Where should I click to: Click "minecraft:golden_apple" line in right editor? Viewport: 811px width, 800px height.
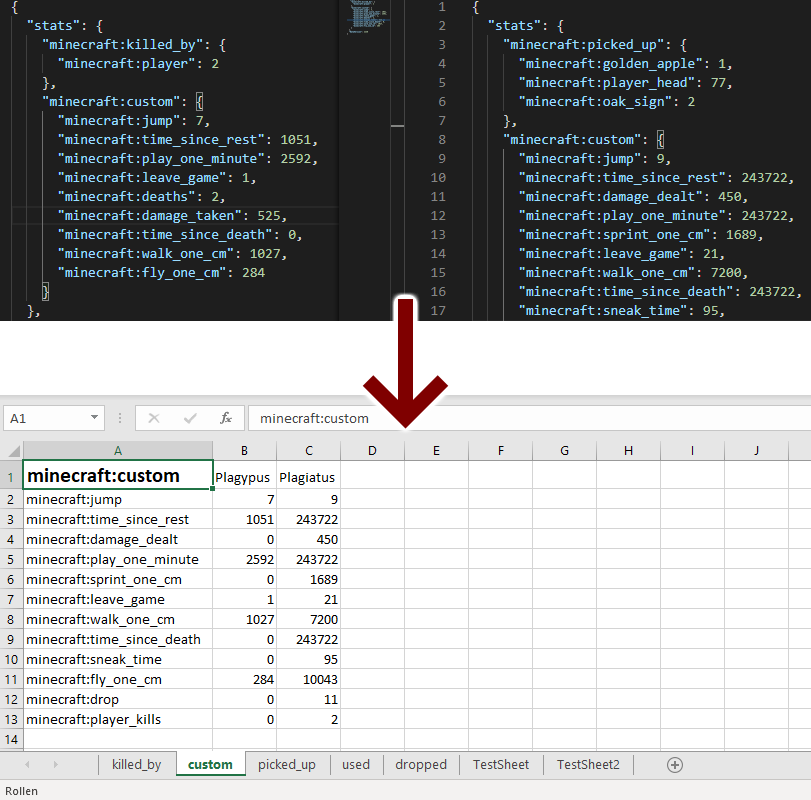coord(626,64)
